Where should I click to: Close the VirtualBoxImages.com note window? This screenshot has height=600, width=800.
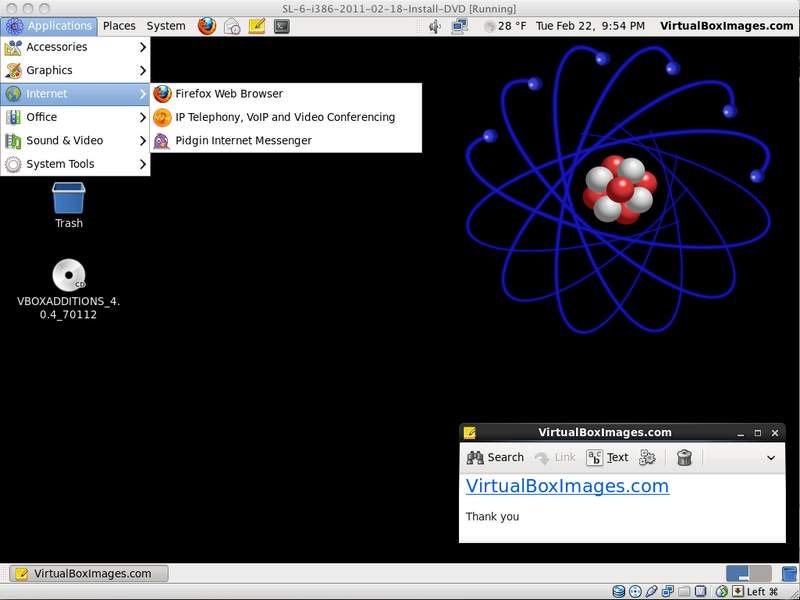pyautogui.click(x=775, y=433)
